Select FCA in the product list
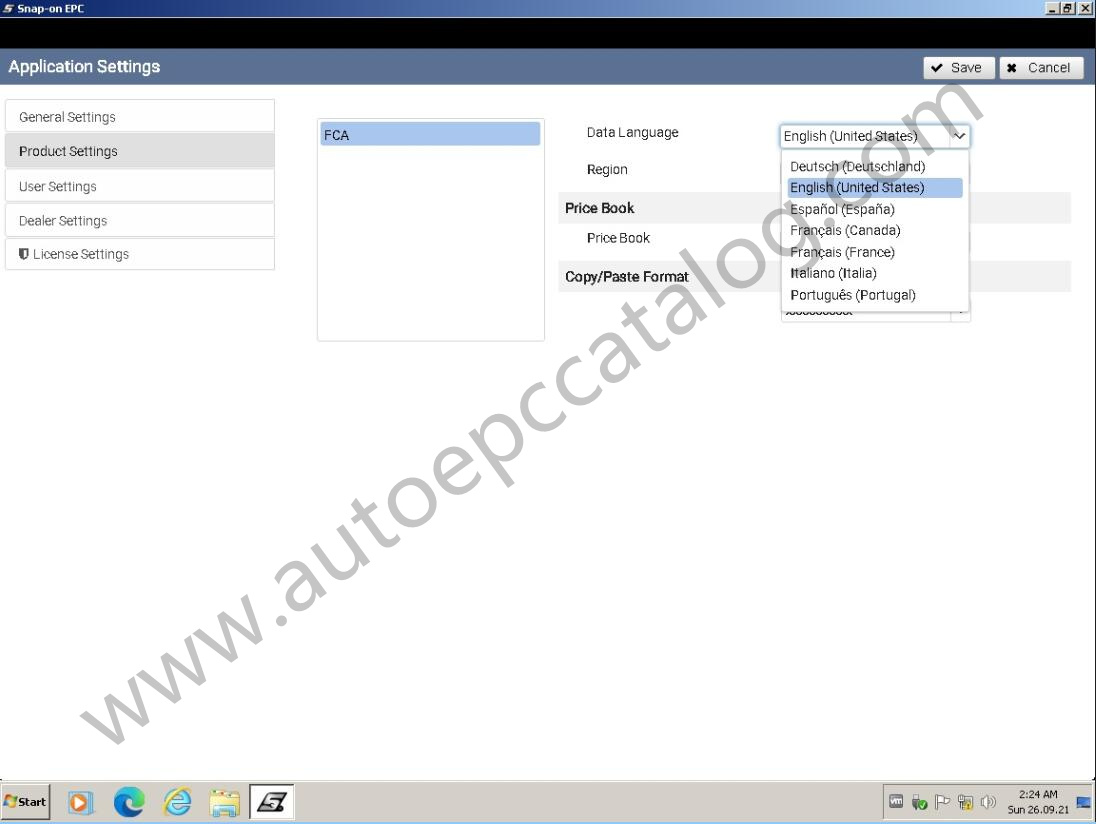Image resolution: width=1096 pixels, height=824 pixels. pos(430,134)
